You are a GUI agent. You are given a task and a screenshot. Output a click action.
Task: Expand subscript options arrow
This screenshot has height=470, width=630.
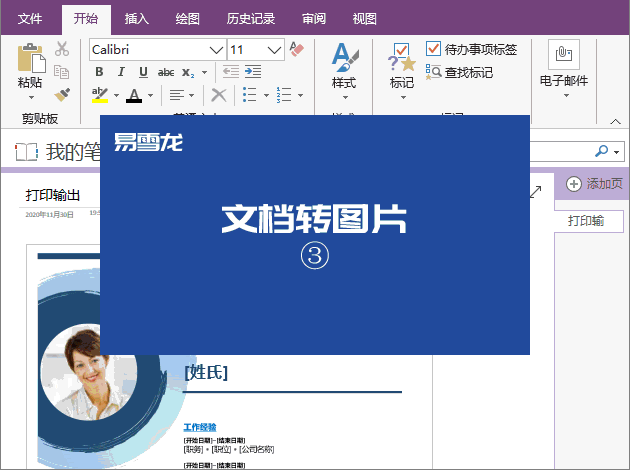205,73
